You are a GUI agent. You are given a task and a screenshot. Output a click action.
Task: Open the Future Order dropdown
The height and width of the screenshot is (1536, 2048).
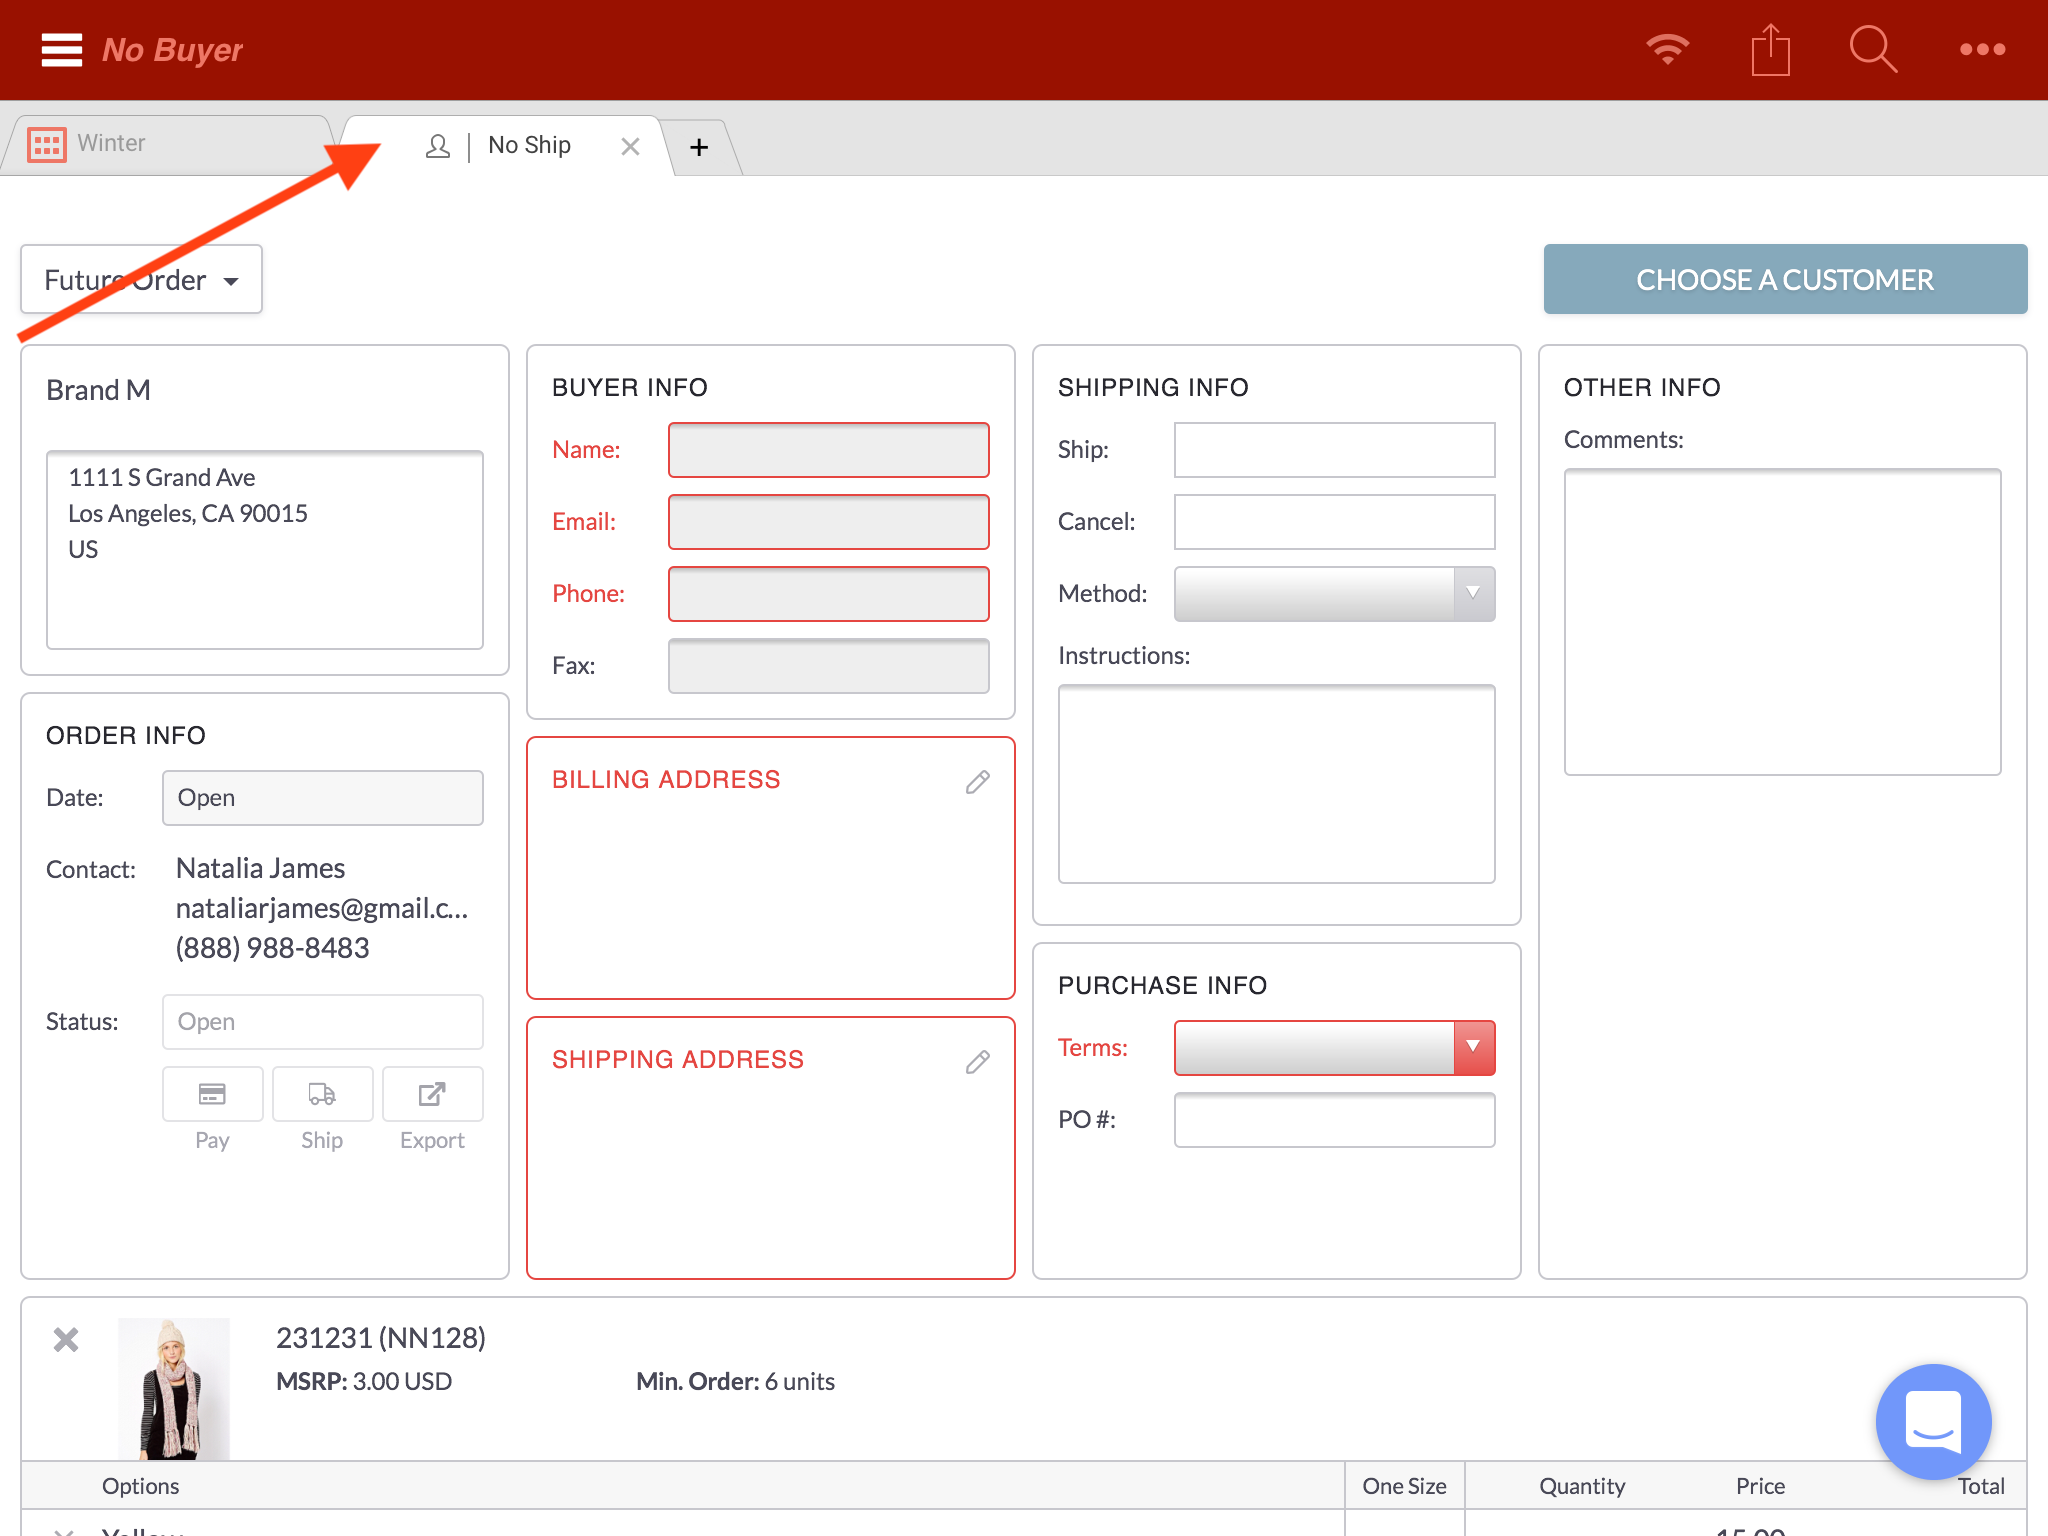coord(141,279)
